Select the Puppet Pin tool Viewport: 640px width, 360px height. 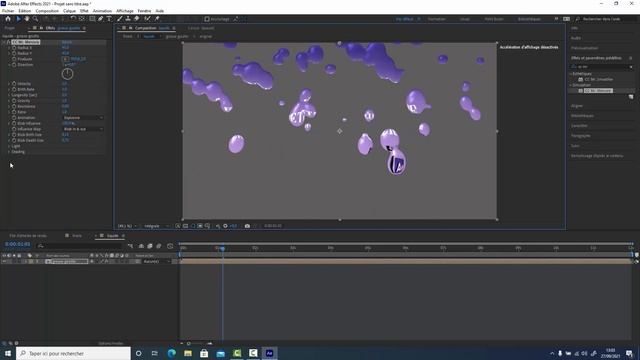(157, 19)
